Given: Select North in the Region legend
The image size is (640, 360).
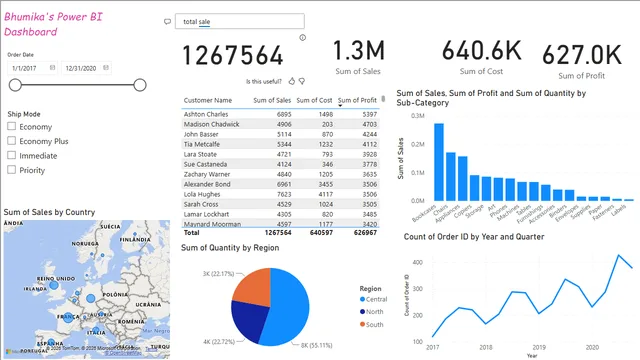Looking at the screenshot, I should [371, 312].
